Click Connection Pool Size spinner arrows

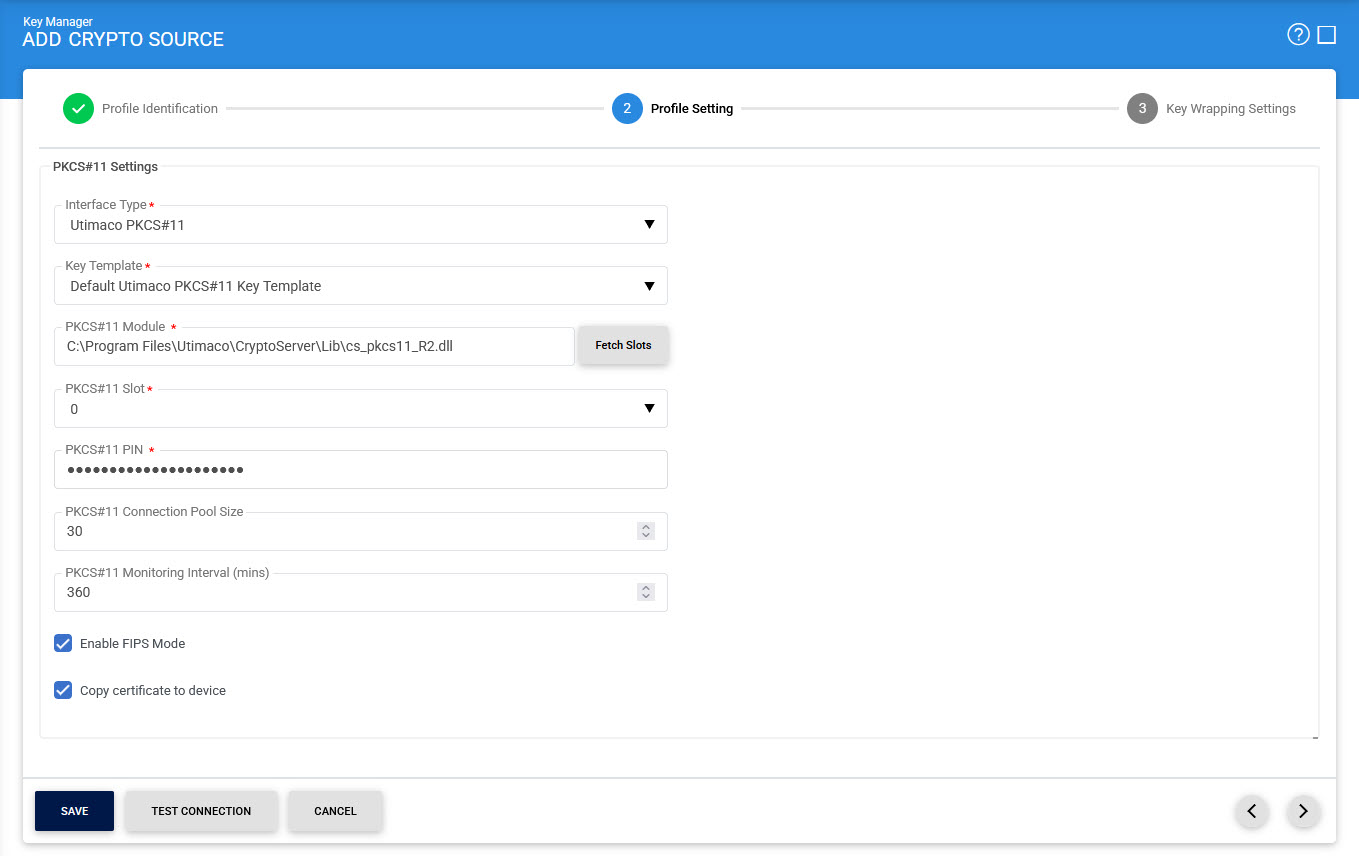point(646,531)
